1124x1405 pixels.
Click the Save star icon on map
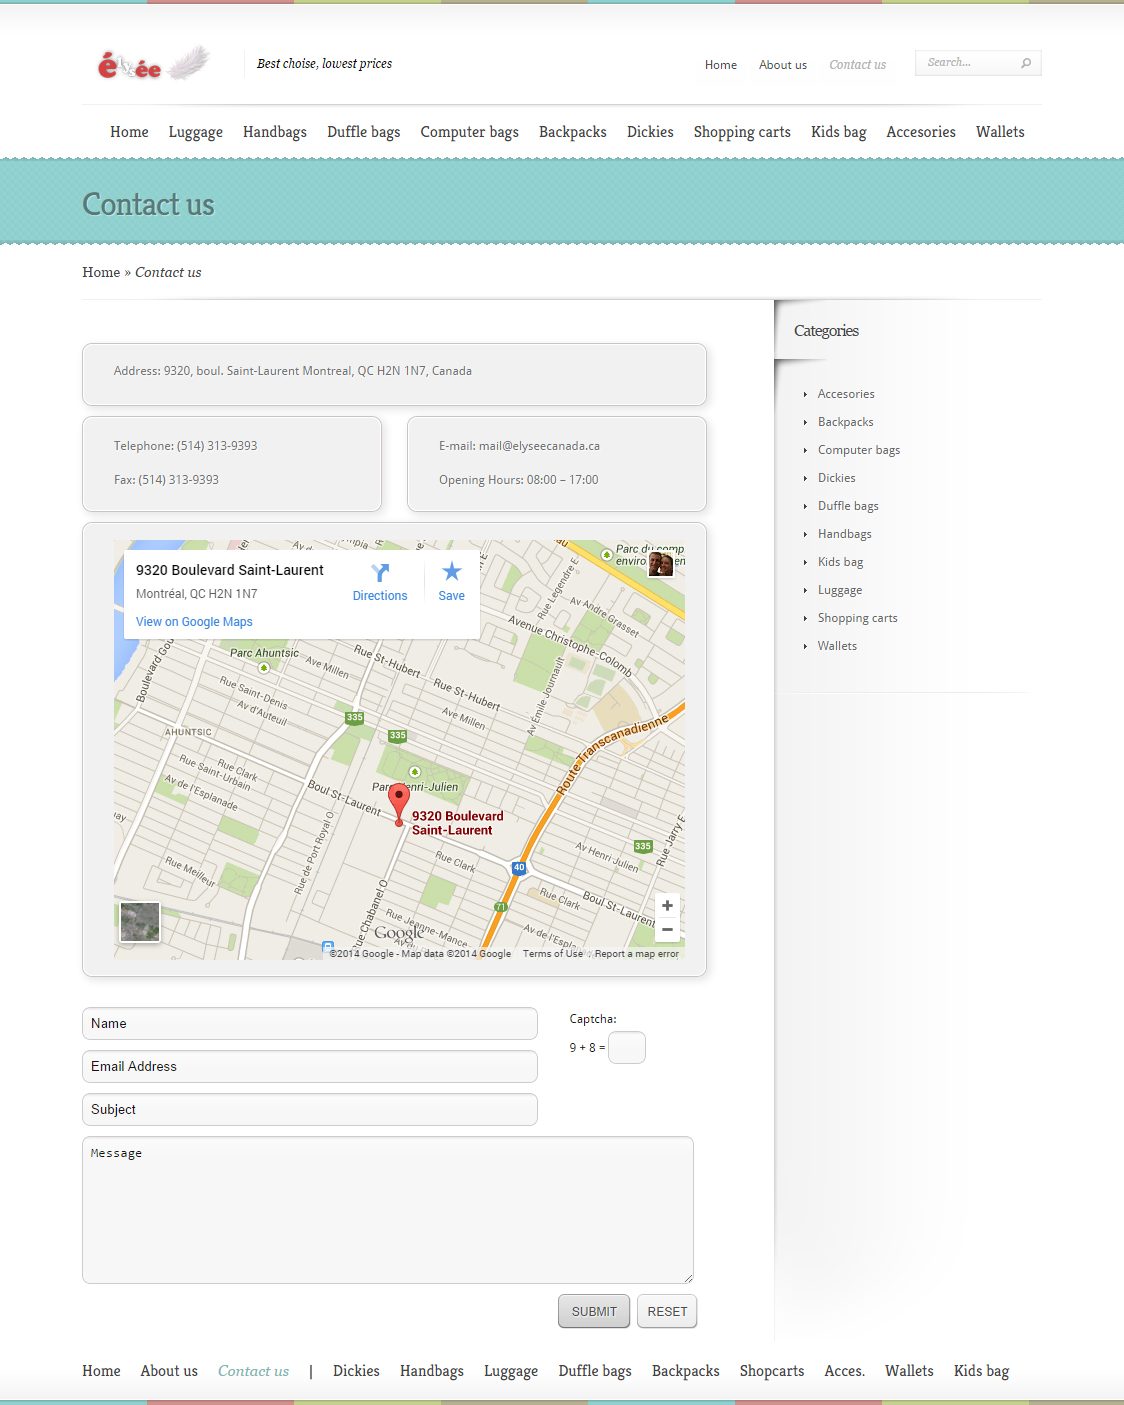452,572
